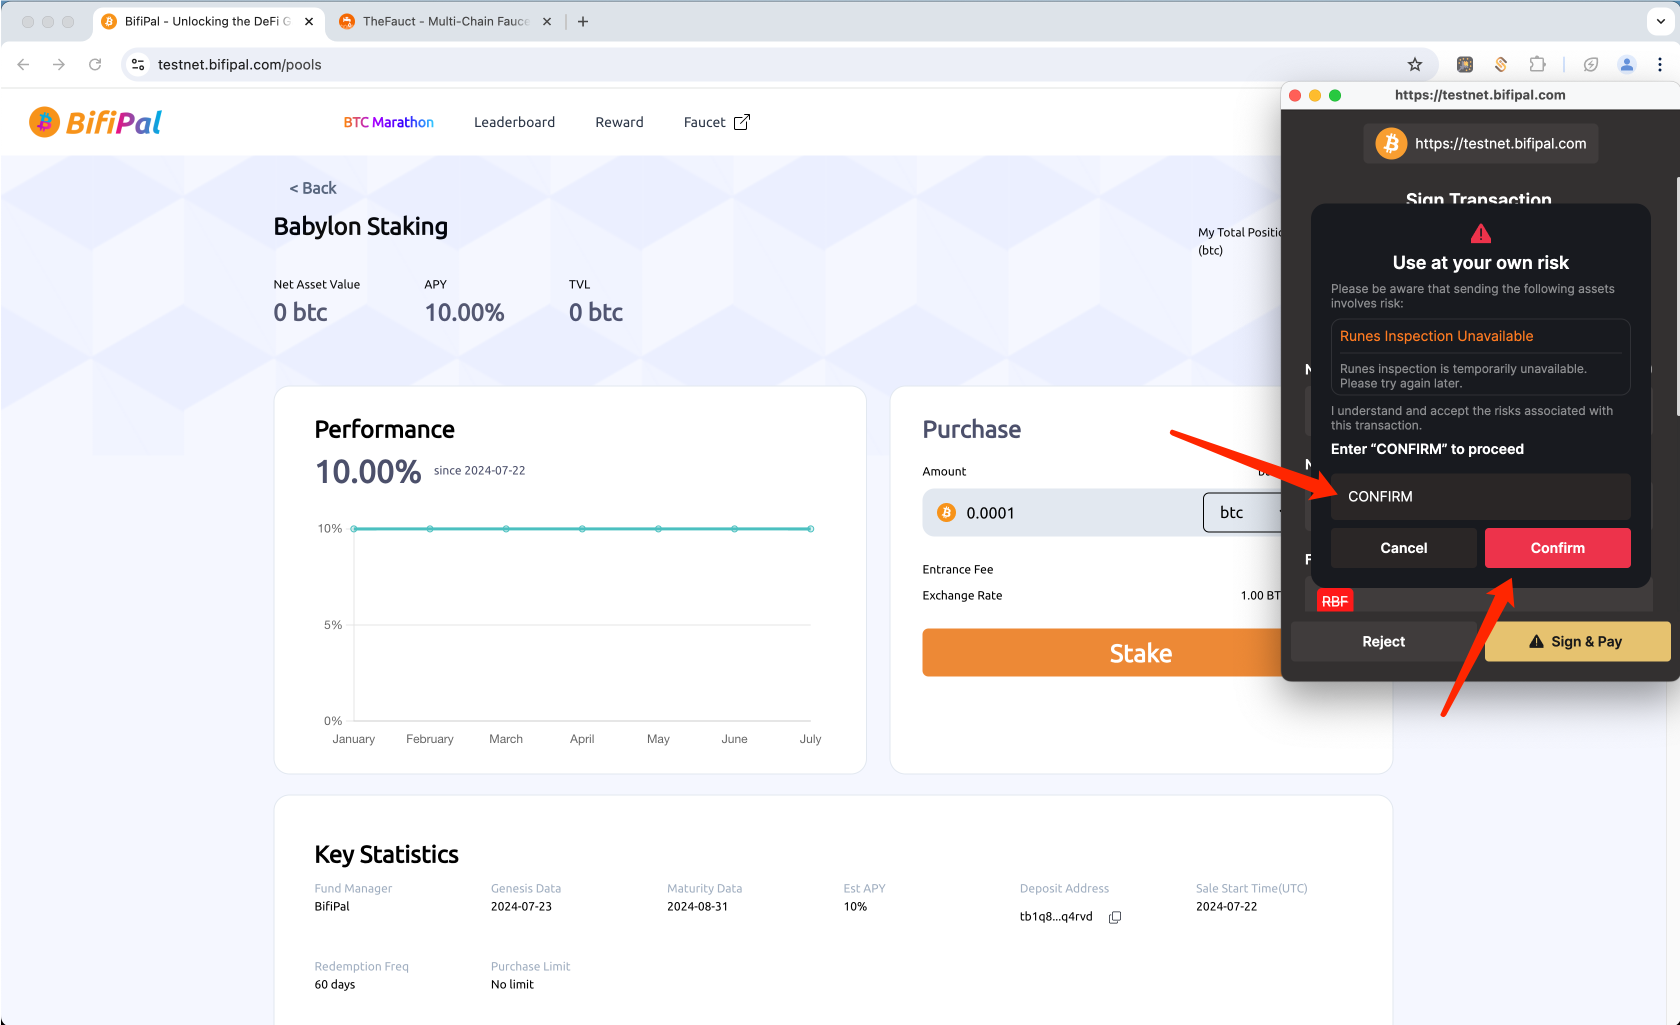Bookmark this page with the star icon

(x=1414, y=65)
